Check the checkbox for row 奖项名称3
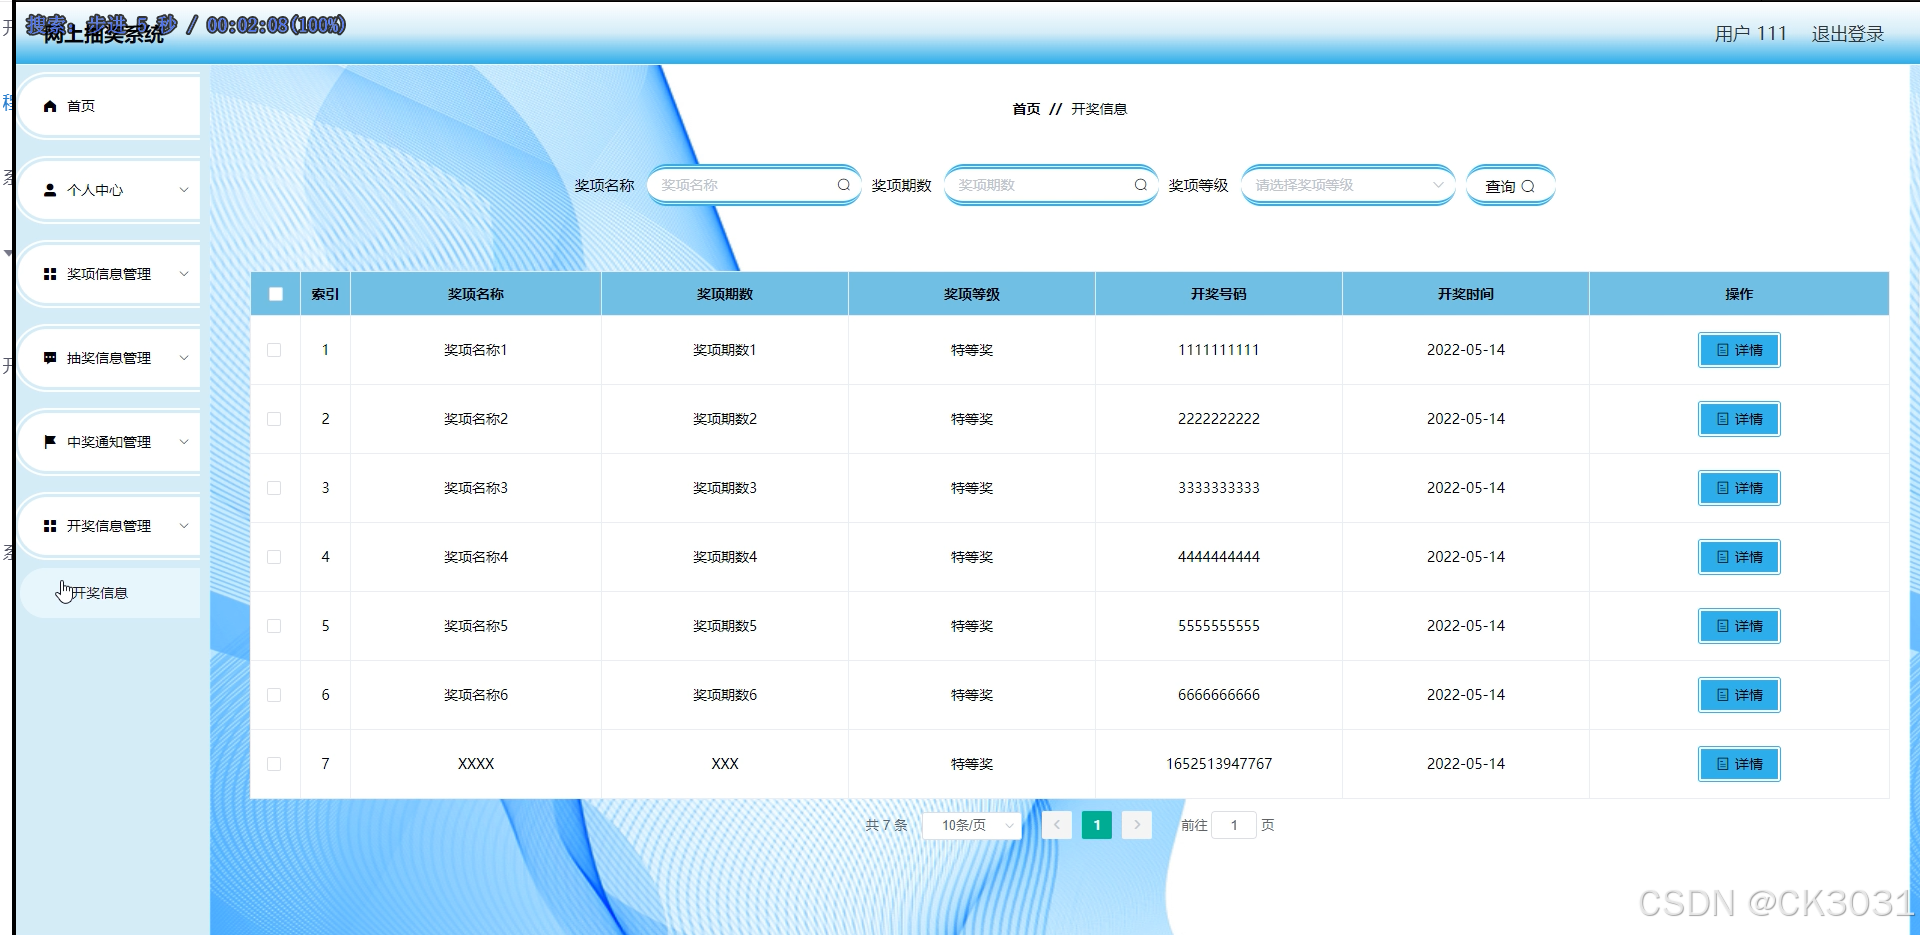 [274, 488]
